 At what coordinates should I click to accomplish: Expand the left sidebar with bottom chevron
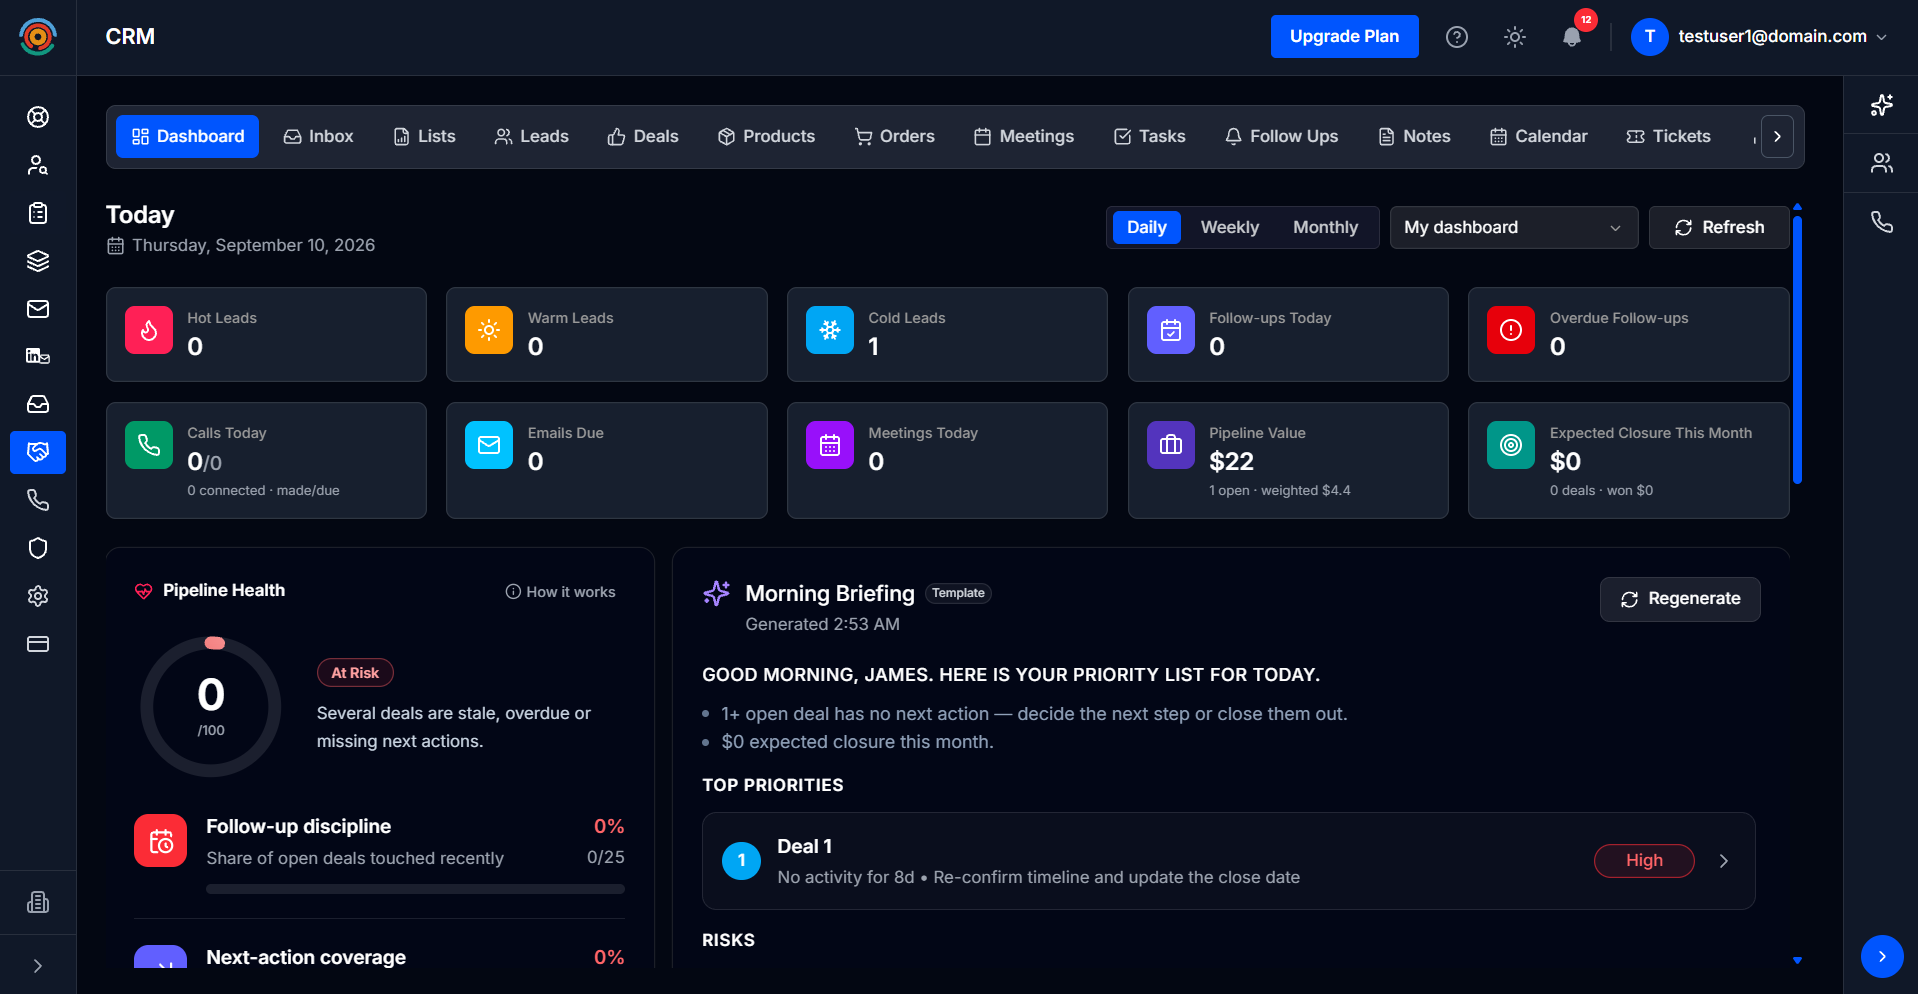(x=38, y=966)
